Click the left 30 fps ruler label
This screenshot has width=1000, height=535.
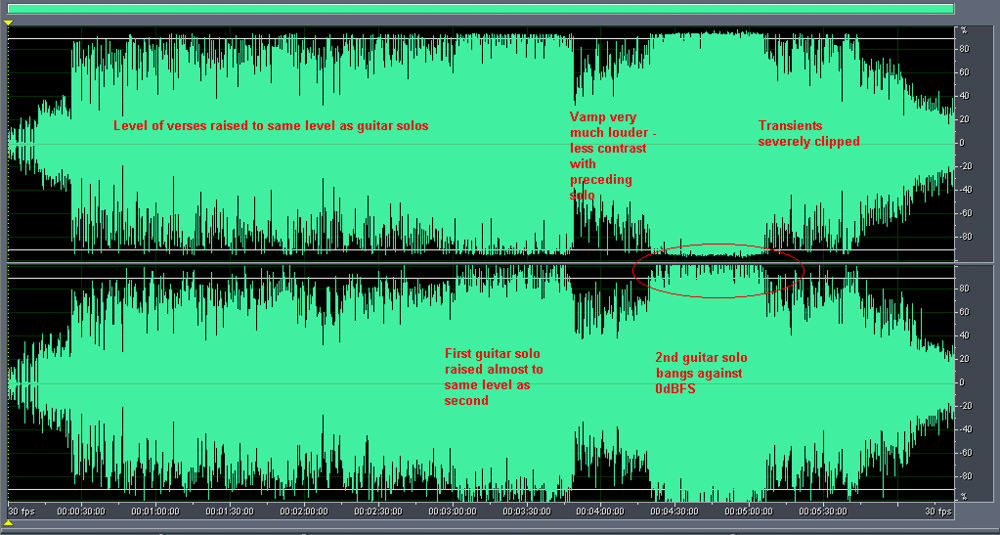click(22, 511)
